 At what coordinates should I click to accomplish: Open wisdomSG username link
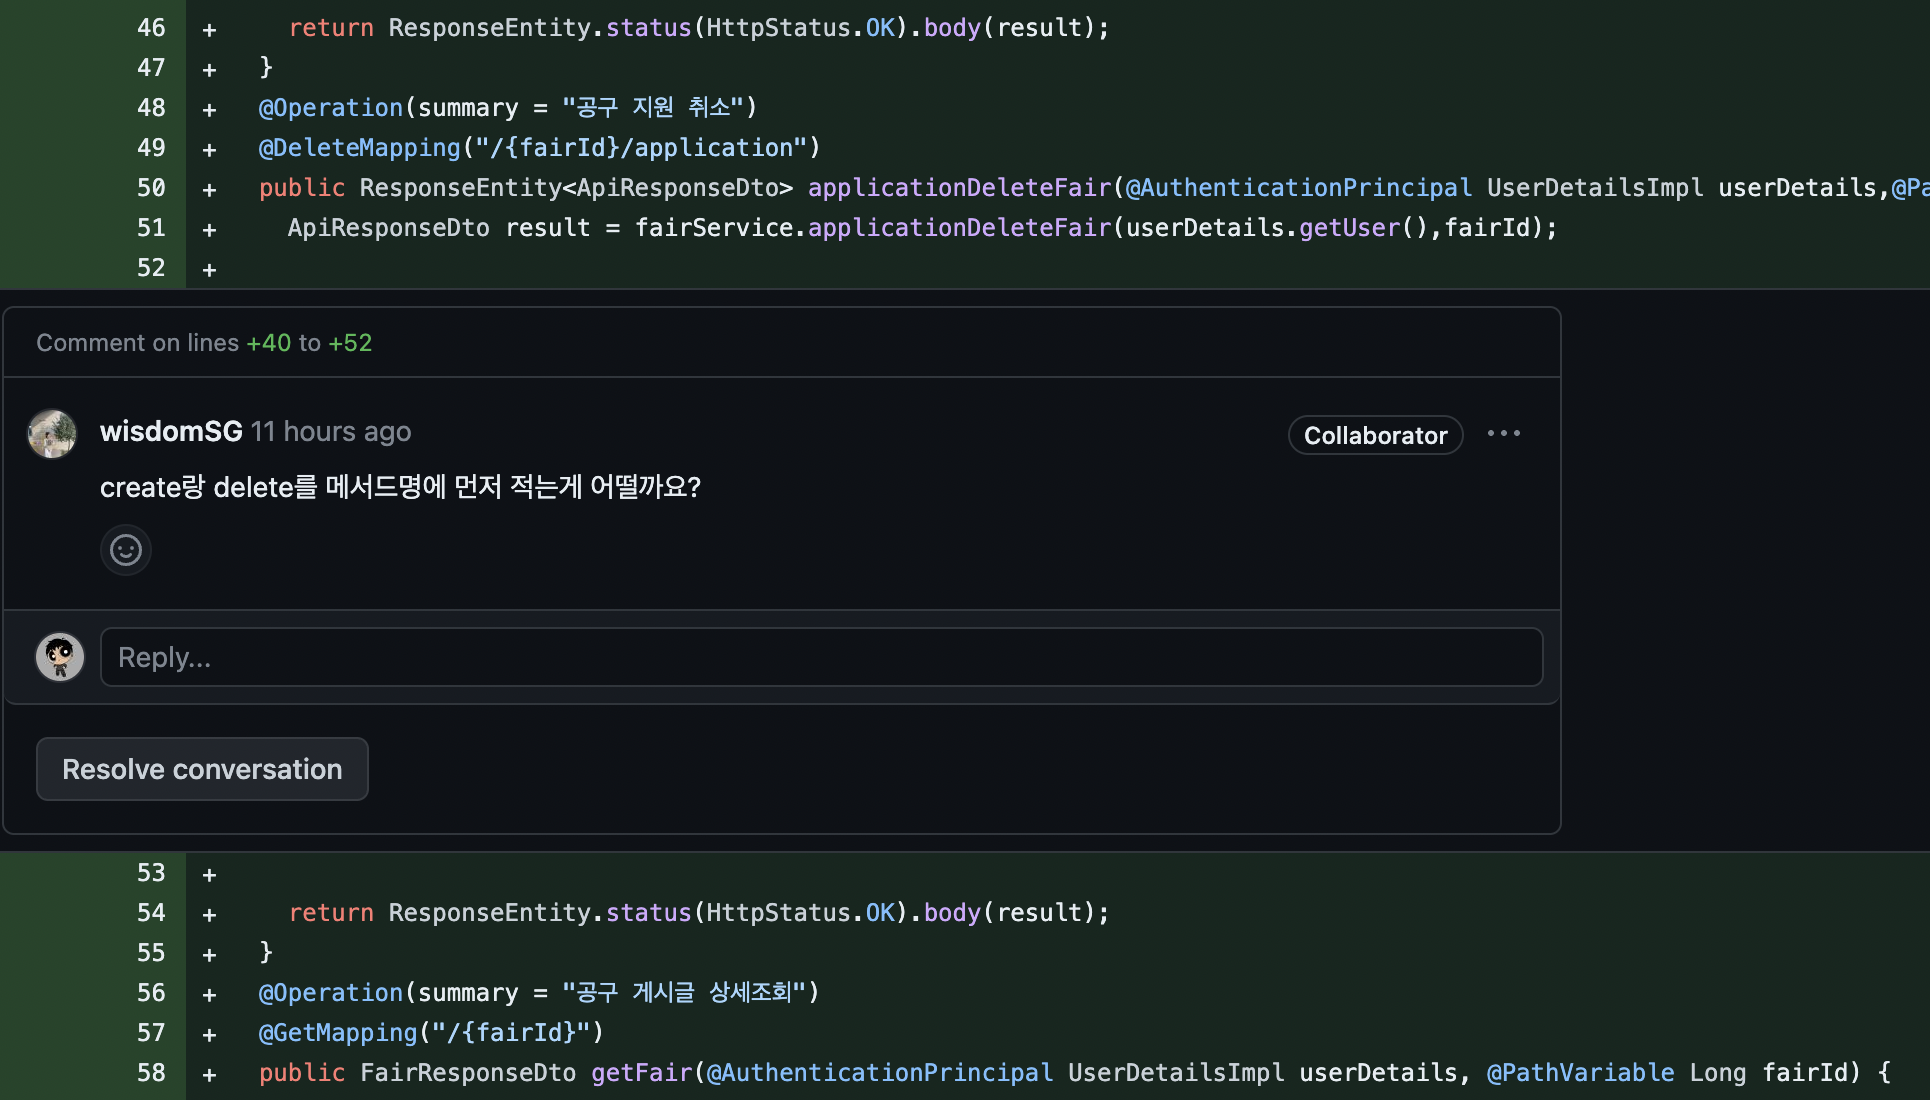(x=171, y=431)
